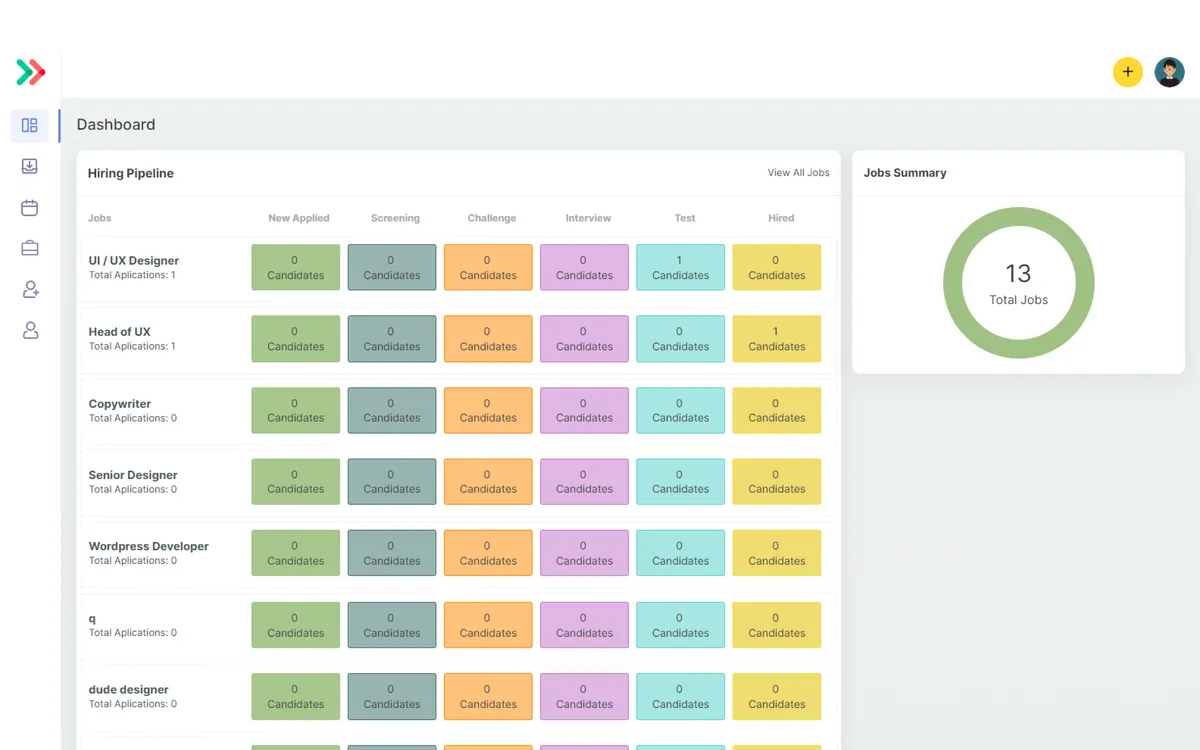Viewport: 1200px width, 750px height.
Task: Click the Total Jobs donut chart
Action: click(x=1018, y=283)
